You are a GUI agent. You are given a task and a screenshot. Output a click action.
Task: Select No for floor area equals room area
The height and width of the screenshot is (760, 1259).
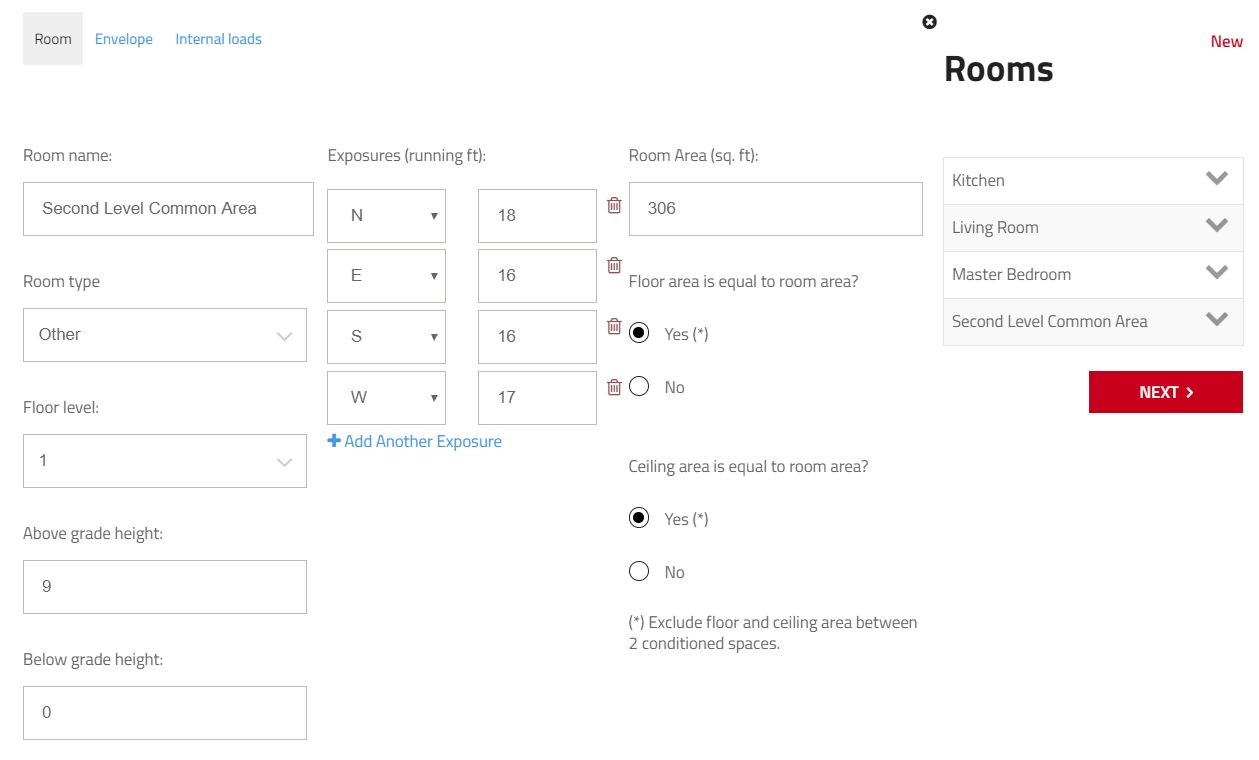639,387
